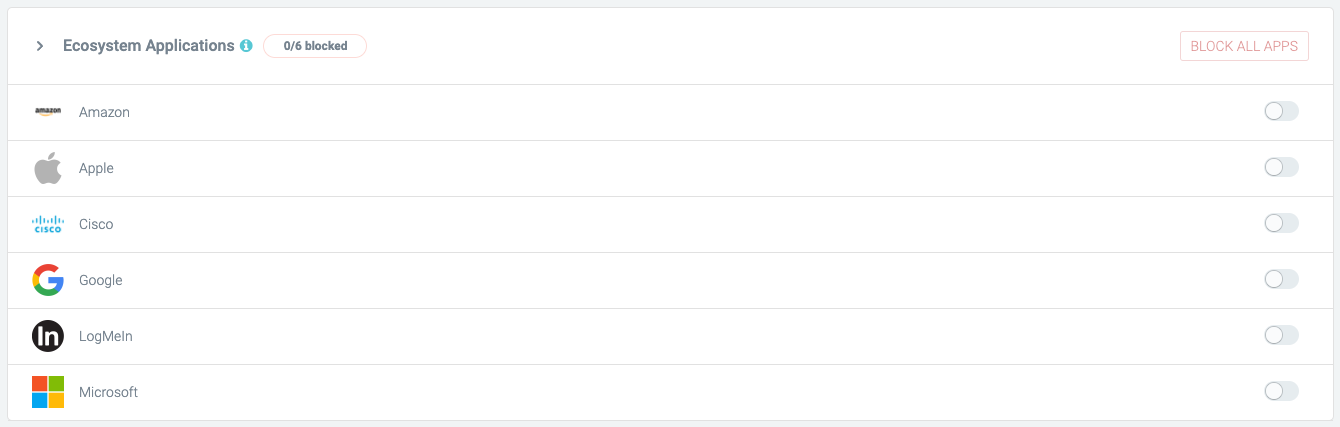The width and height of the screenshot is (1340, 427).
Task: Click the 0/6 blocked badge
Action: 315,46
